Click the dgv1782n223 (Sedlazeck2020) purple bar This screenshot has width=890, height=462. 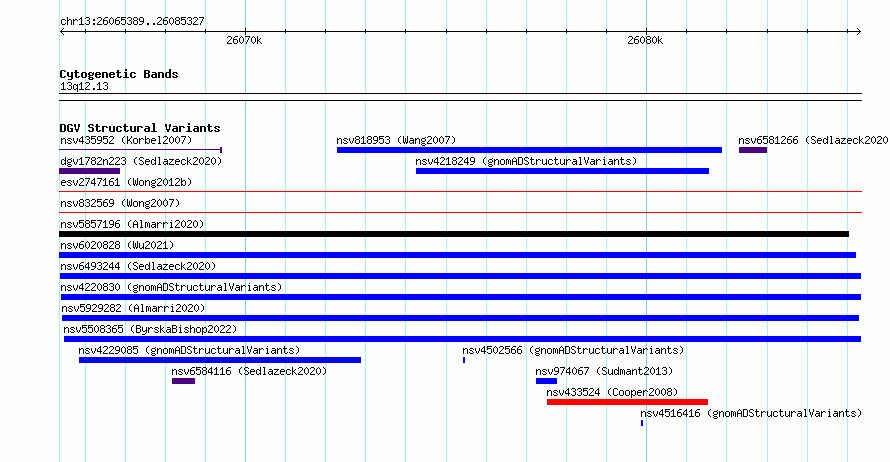click(x=89, y=171)
